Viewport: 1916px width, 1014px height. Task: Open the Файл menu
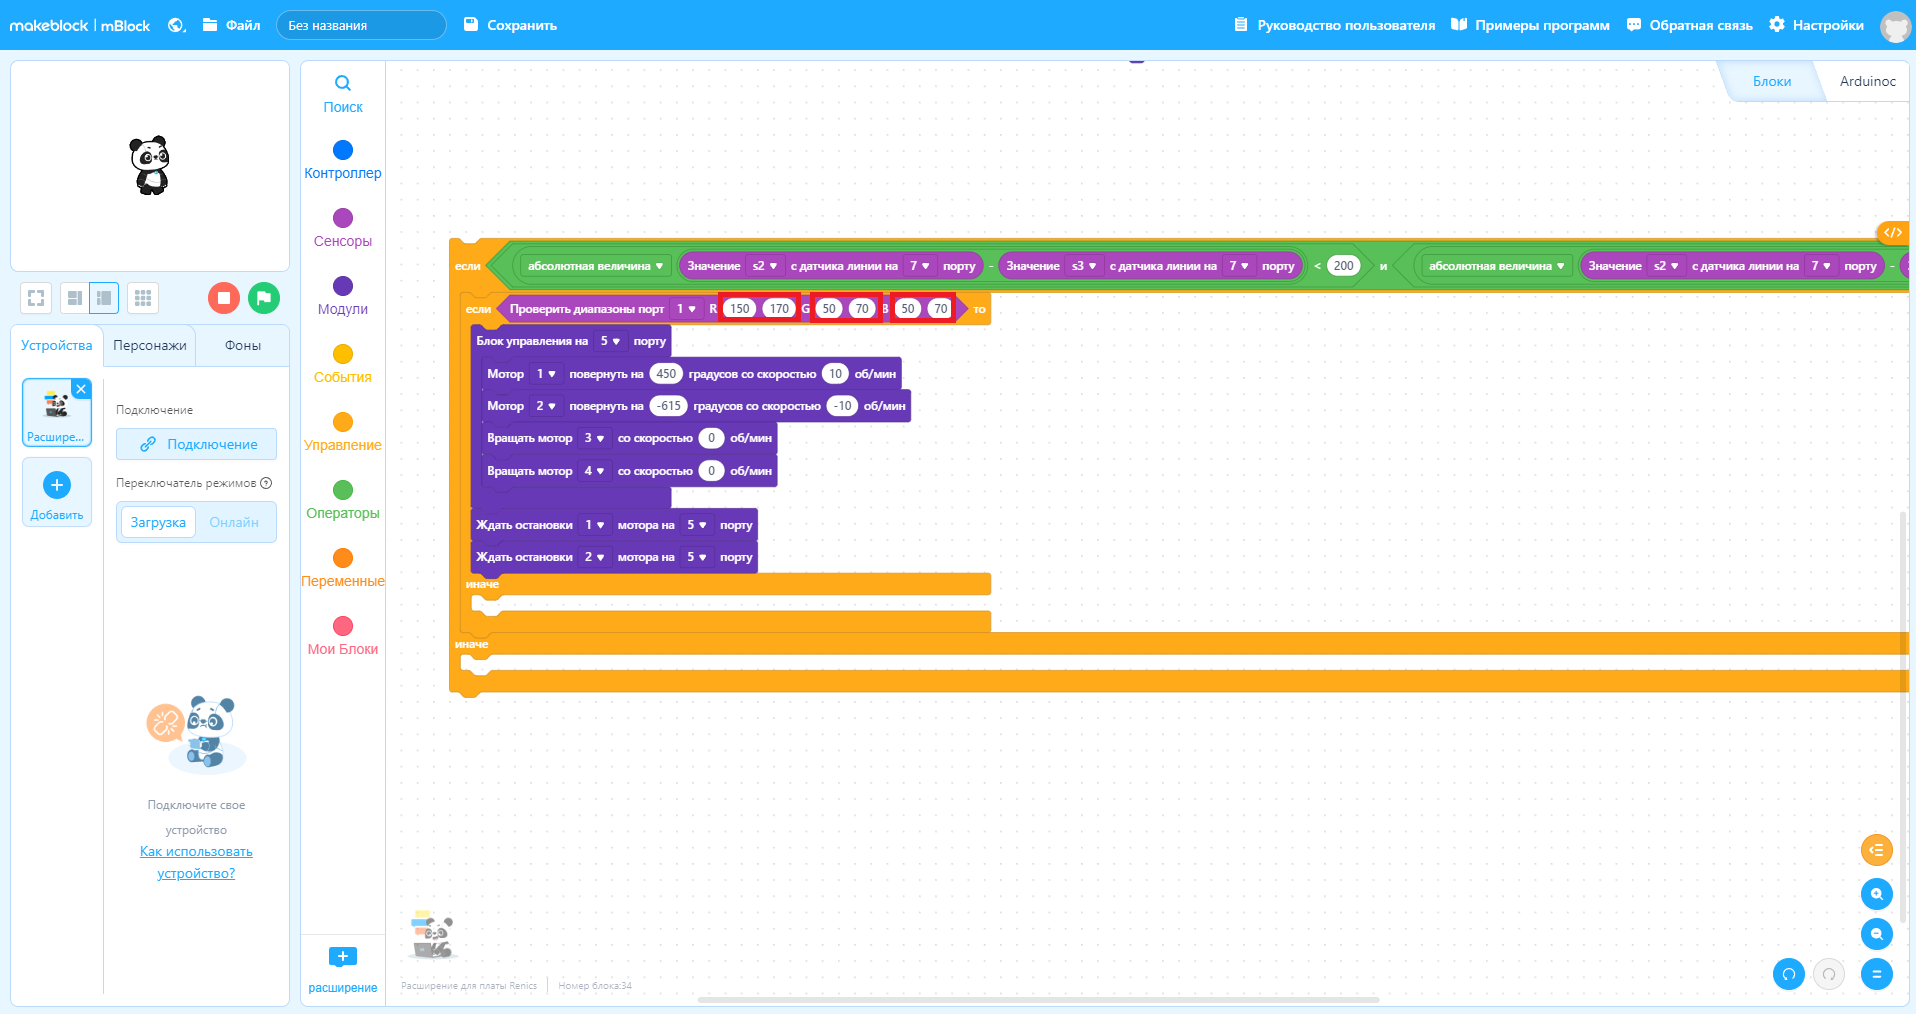click(232, 25)
